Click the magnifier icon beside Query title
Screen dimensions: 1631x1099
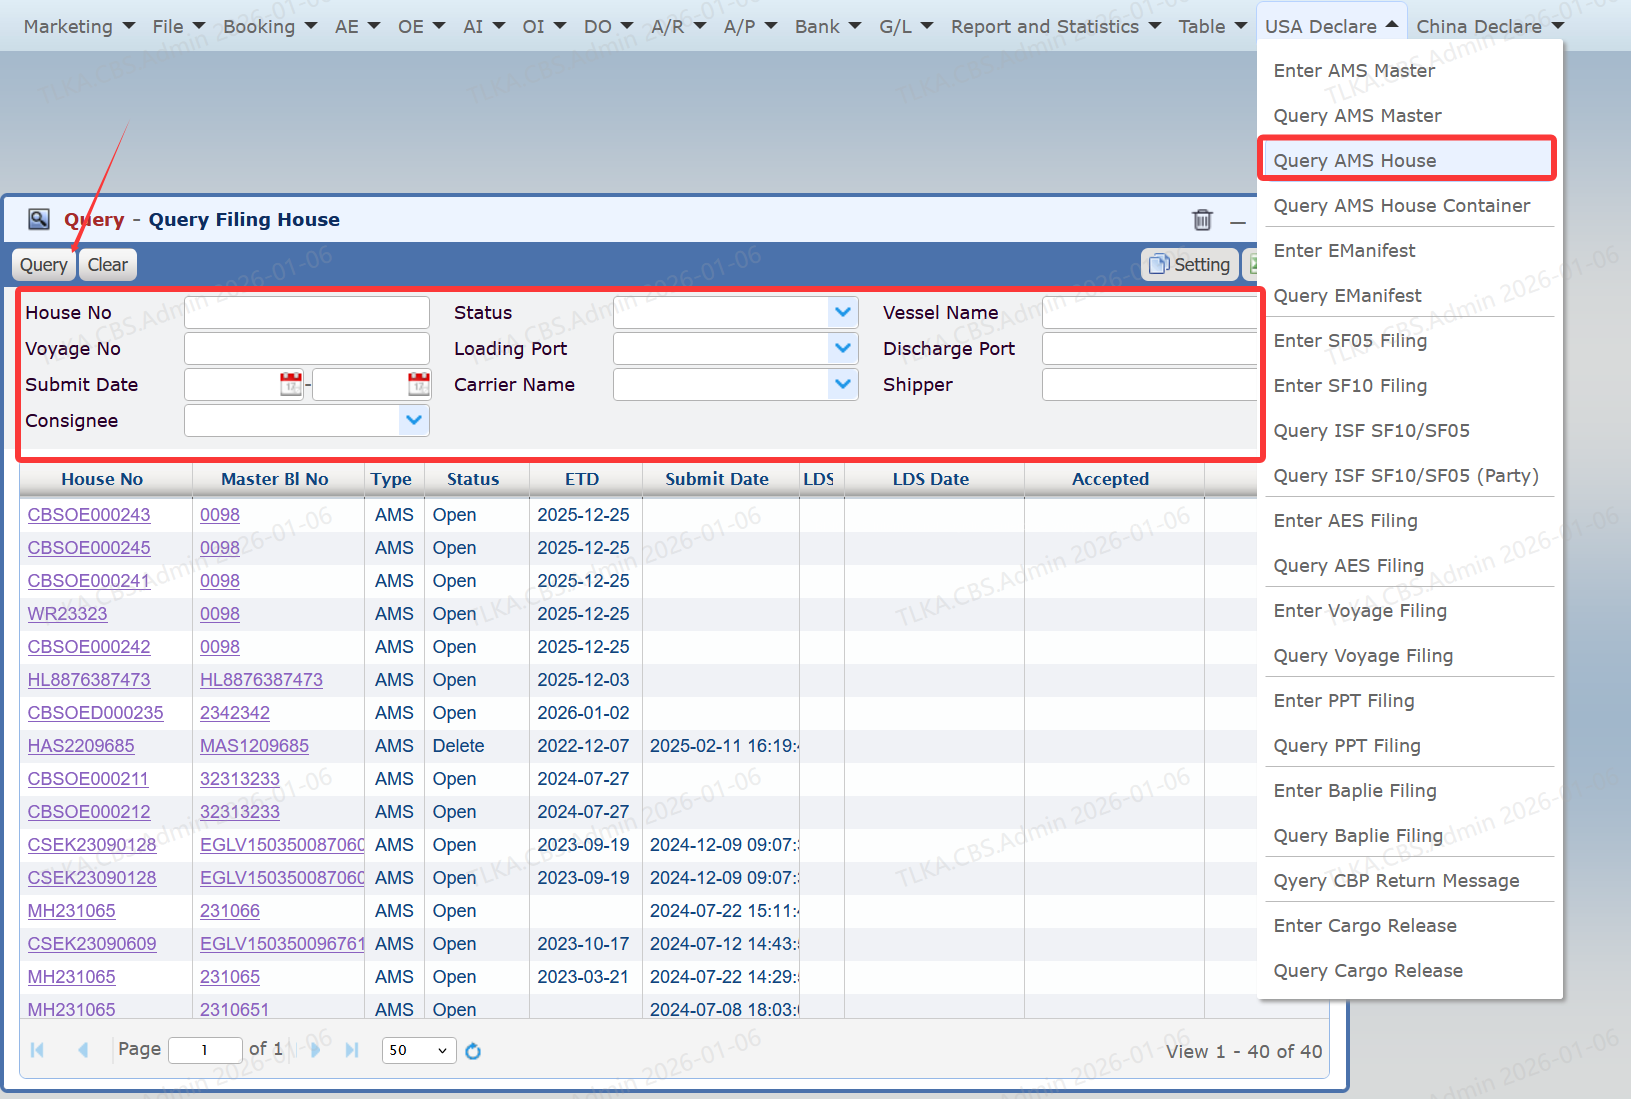39,219
